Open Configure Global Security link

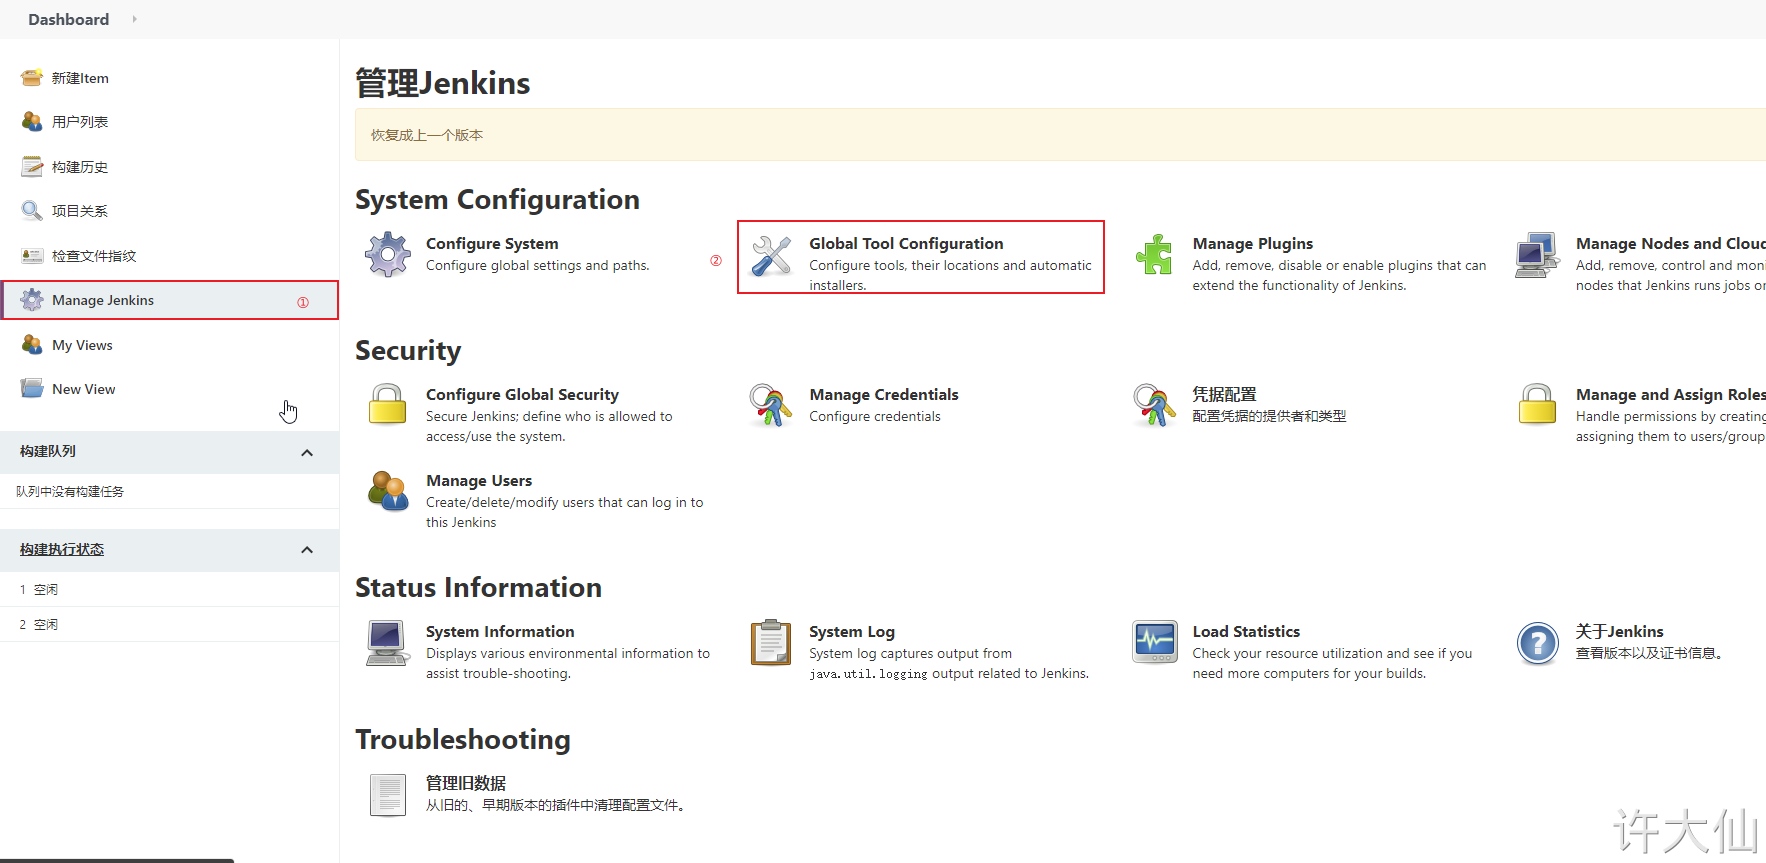(522, 394)
